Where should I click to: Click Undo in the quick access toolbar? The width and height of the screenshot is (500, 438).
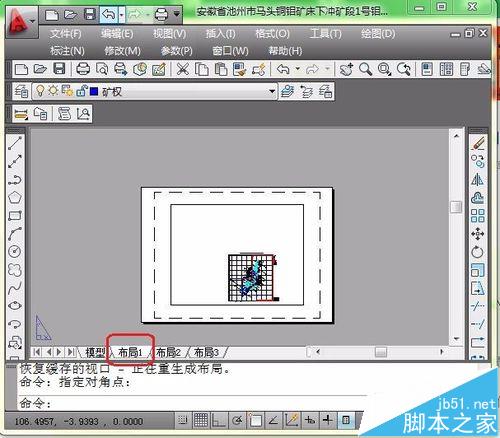pyautogui.click(x=109, y=15)
